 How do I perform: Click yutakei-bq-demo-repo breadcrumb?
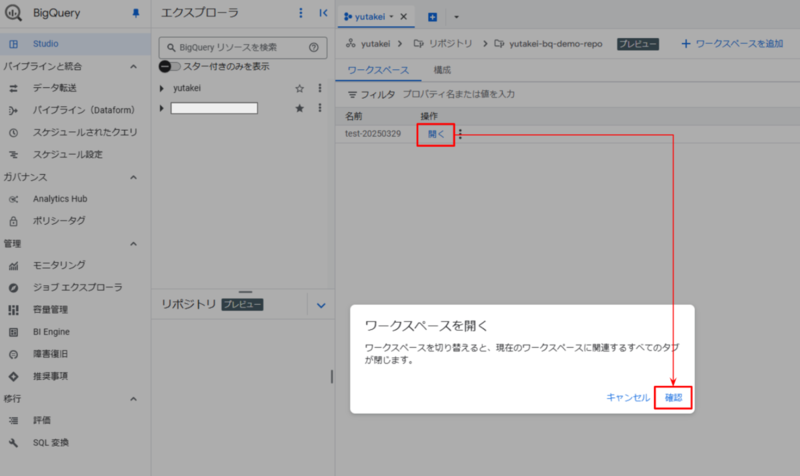tap(556, 44)
